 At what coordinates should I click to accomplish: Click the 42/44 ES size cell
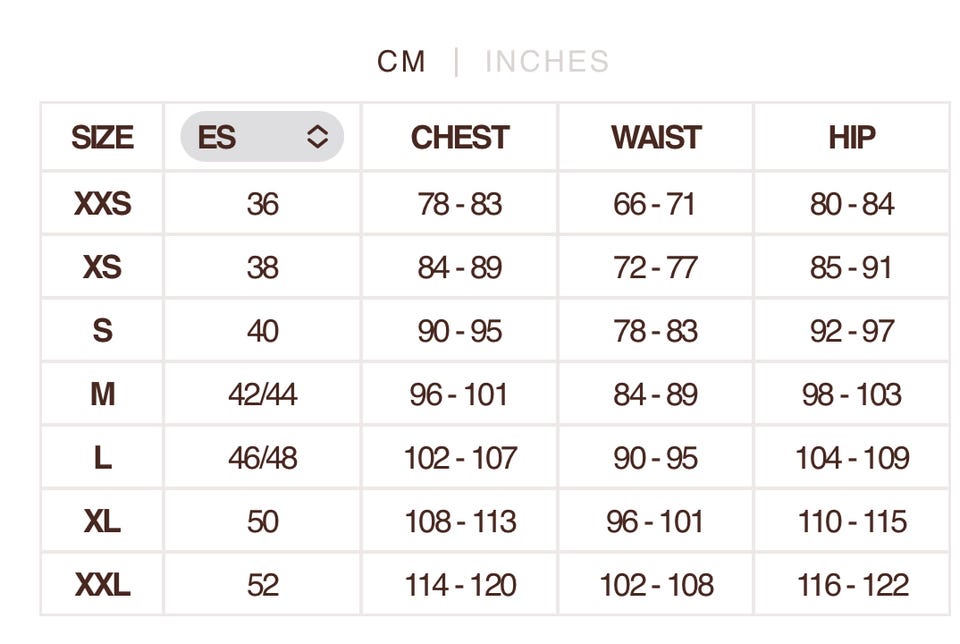(262, 394)
